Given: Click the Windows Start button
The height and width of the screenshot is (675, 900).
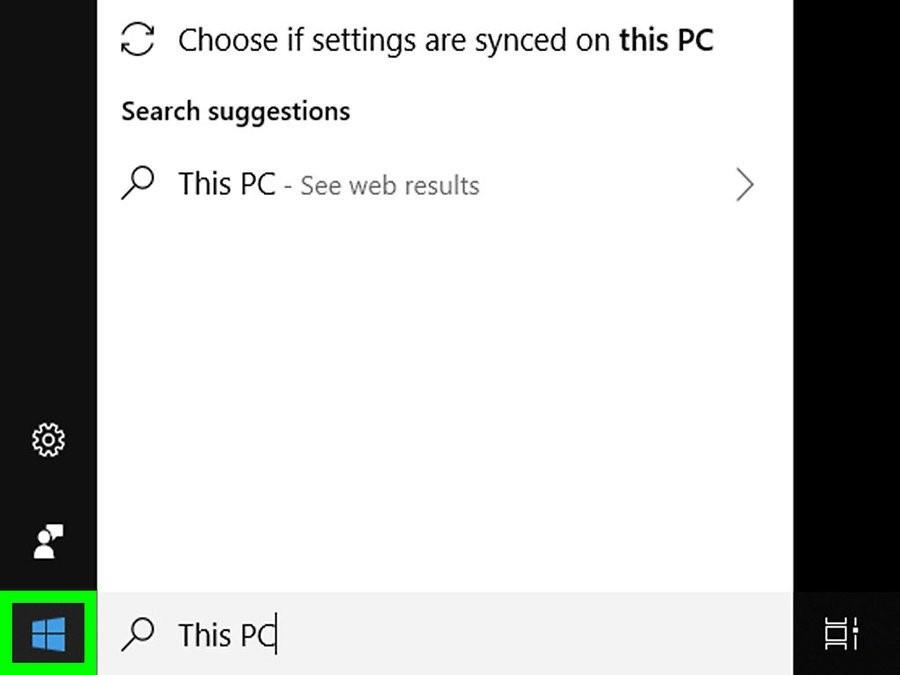Looking at the screenshot, I should [48, 634].
